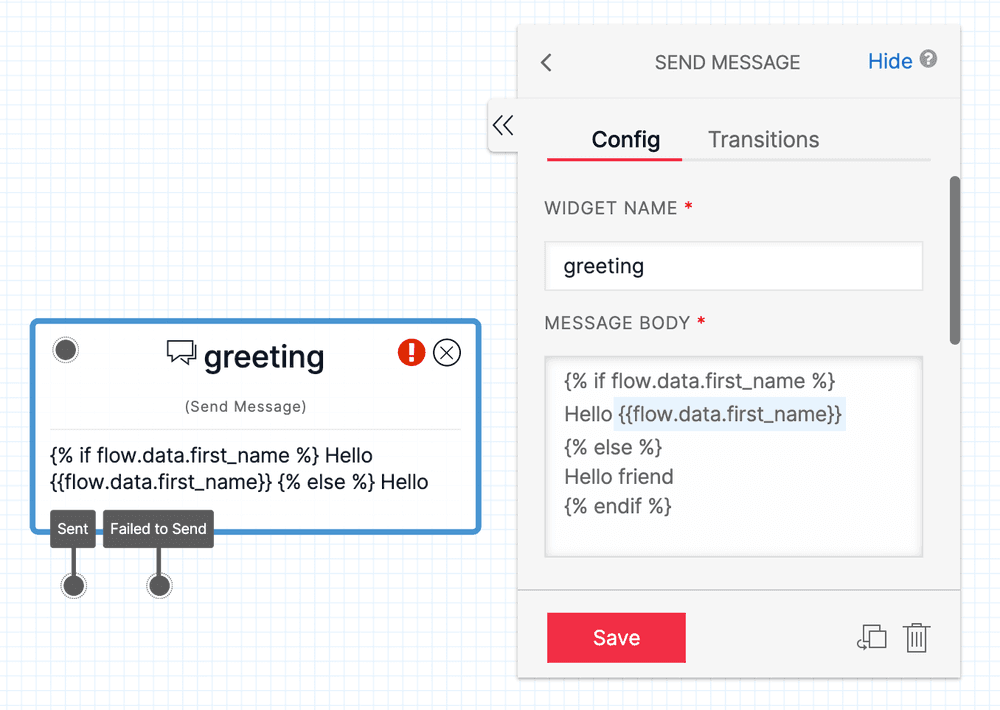Click the speech bubble icon on the greeting widget

coord(181,353)
